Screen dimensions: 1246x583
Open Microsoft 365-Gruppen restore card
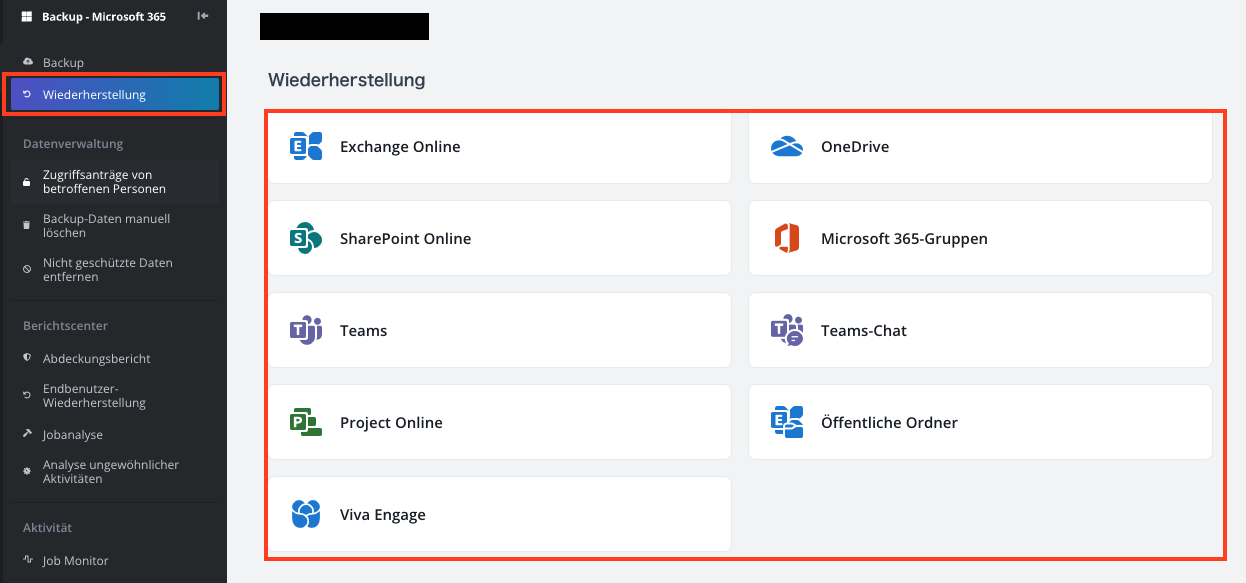(x=980, y=239)
